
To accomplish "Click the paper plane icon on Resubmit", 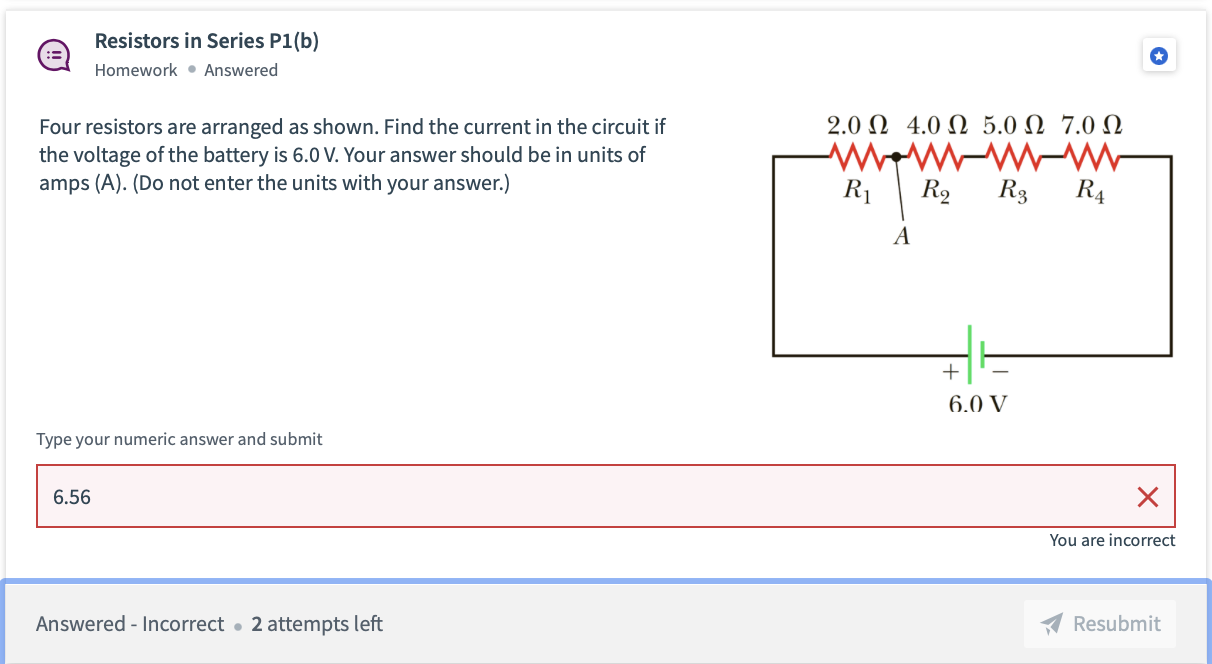I will click(x=1051, y=623).
